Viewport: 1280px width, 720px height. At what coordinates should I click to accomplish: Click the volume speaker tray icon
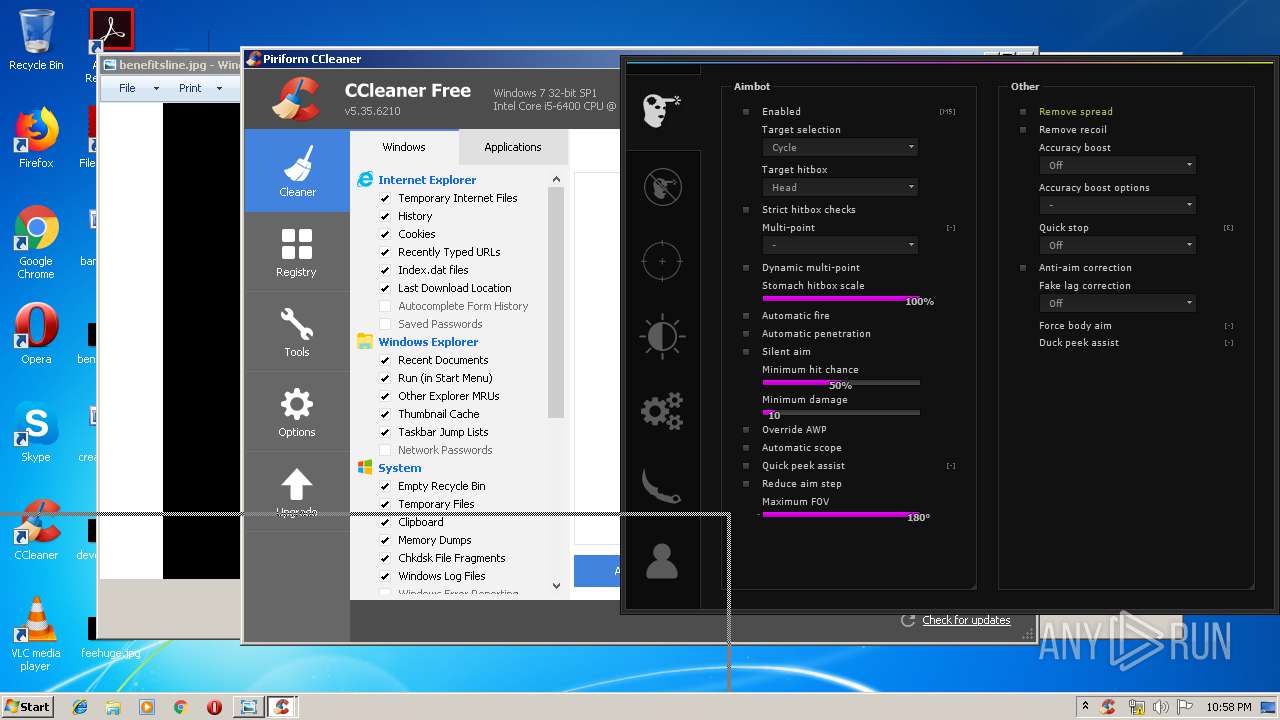(1160, 707)
